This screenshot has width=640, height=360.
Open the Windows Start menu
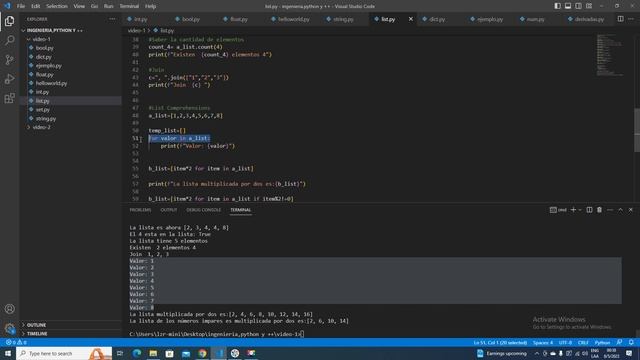8,353
